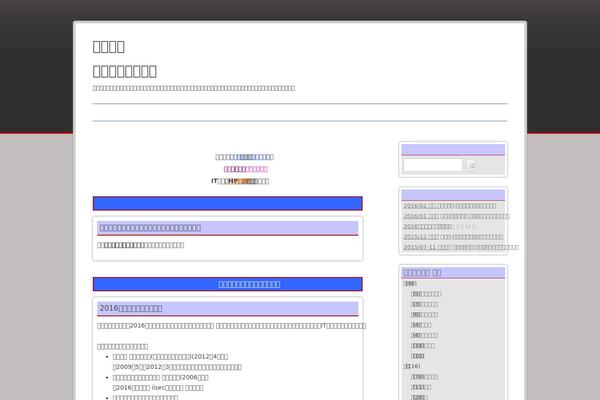Open recent entry link starting with 2016/01
Image resolution: width=600 pixels, height=400 pixels.
[457, 216]
